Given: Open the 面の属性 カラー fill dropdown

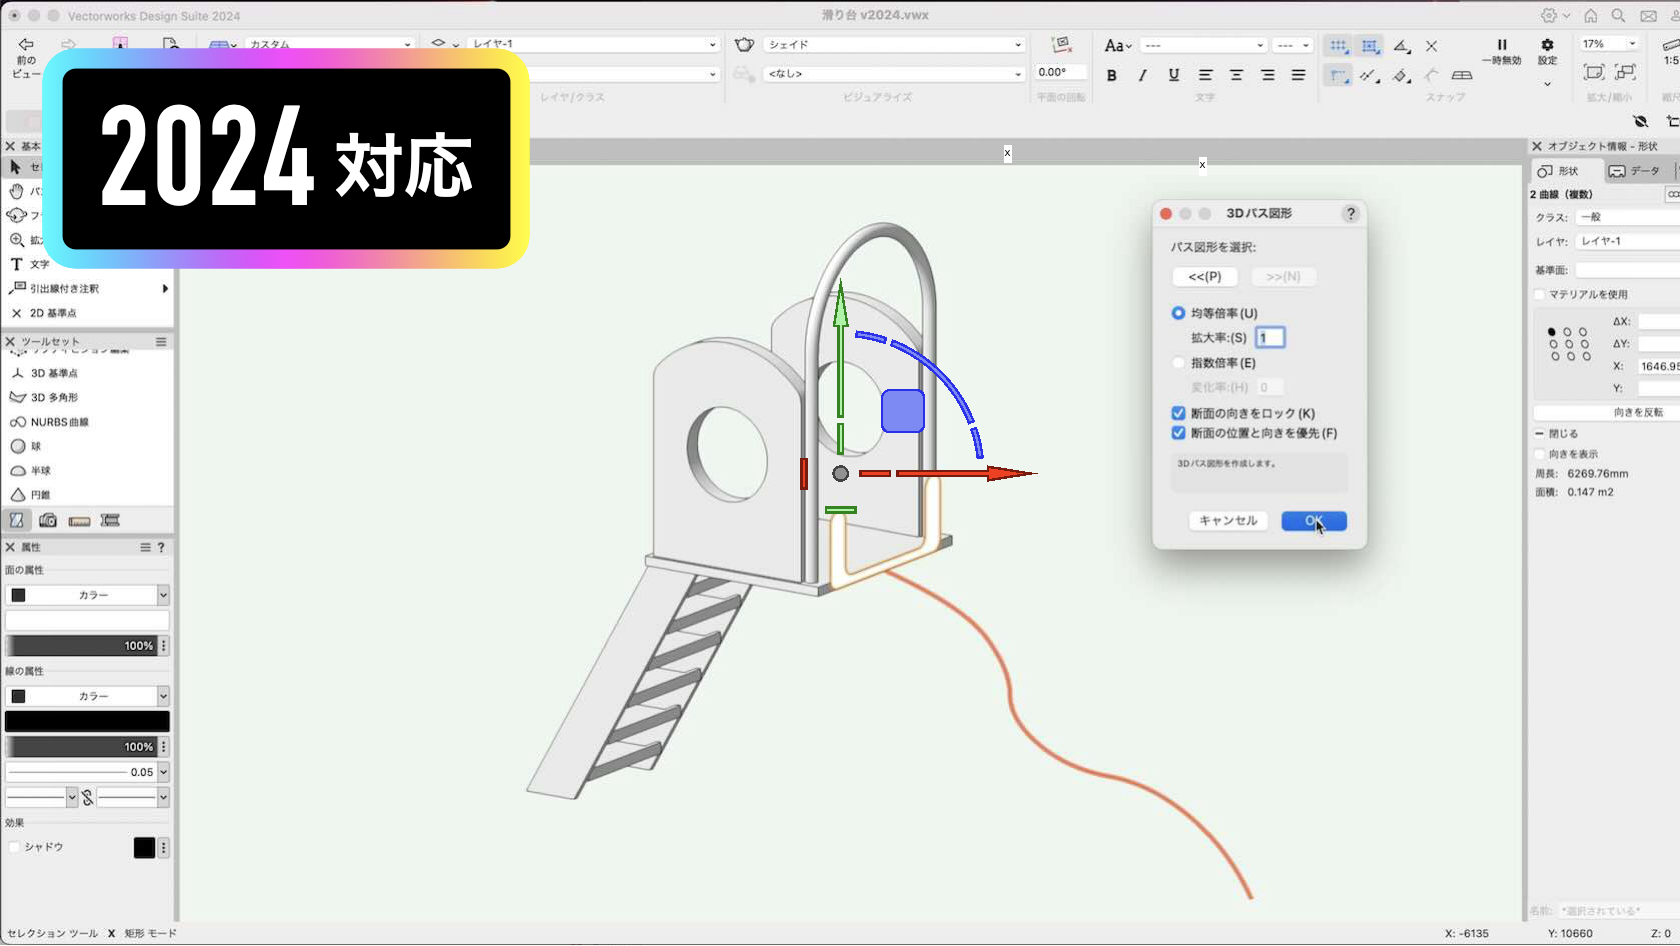Looking at the screenshot, I should pyautogui.click(x=87, y=595).
